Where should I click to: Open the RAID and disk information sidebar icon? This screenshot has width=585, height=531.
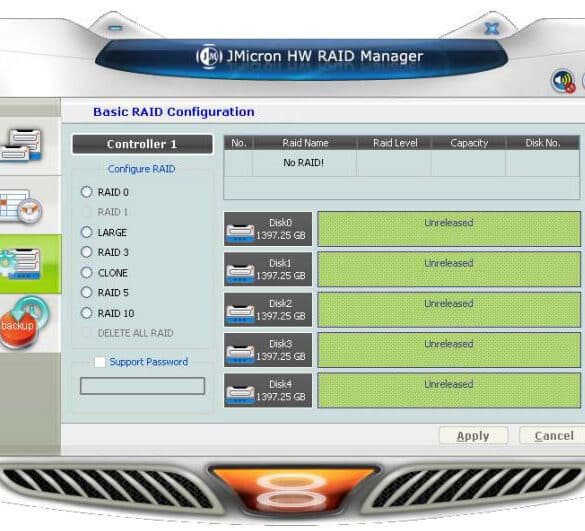pos(21,145)
